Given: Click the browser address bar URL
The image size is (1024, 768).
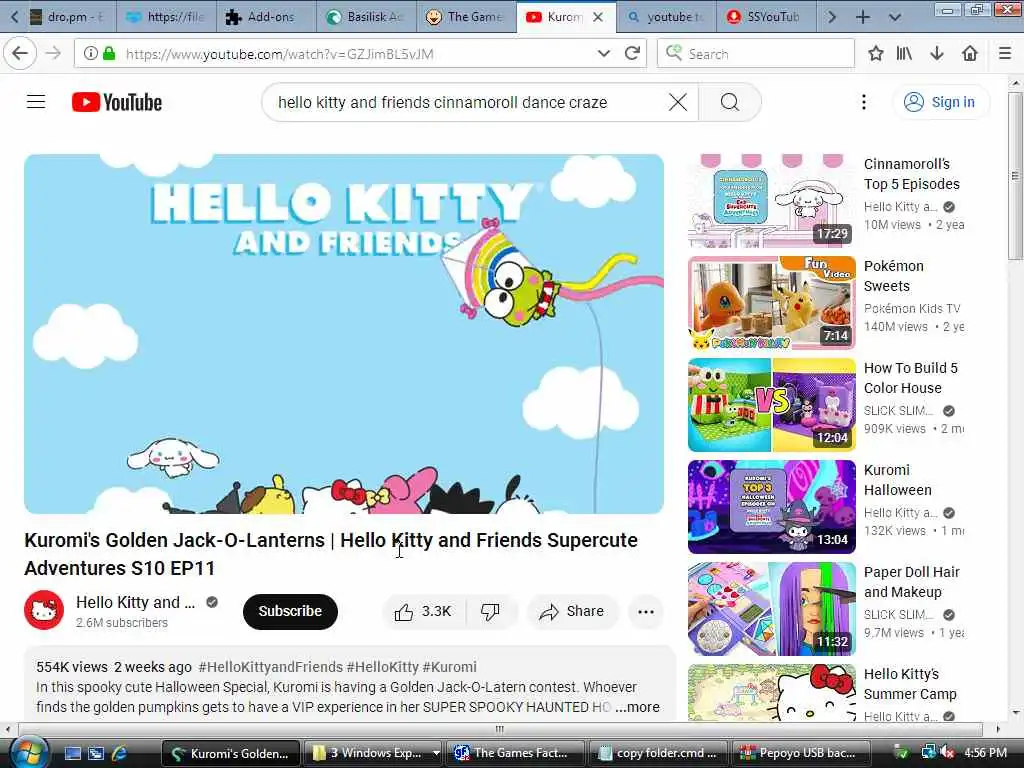Looking at the screenshot, I should (x=279, y=54).
